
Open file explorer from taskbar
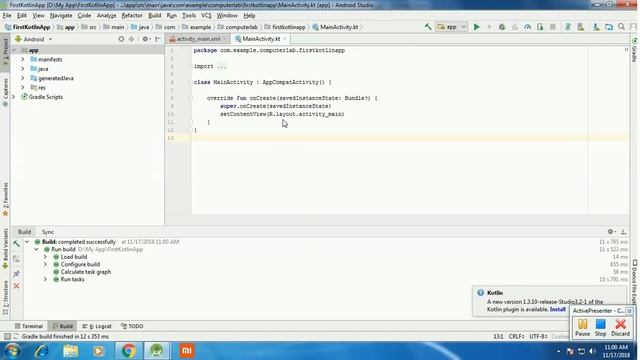pos(71,351)
